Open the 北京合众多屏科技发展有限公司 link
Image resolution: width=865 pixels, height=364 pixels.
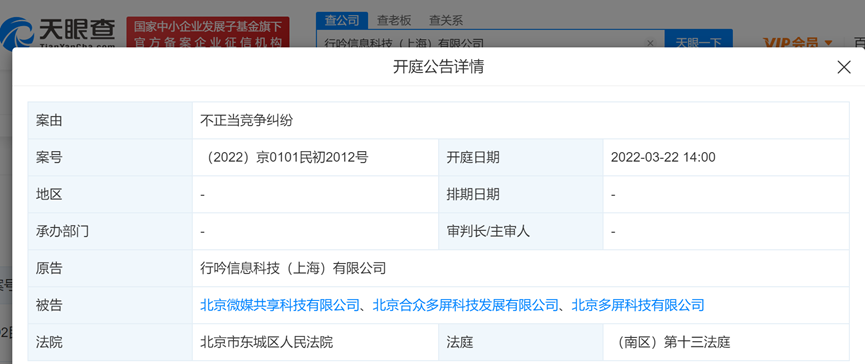point(466,305)
